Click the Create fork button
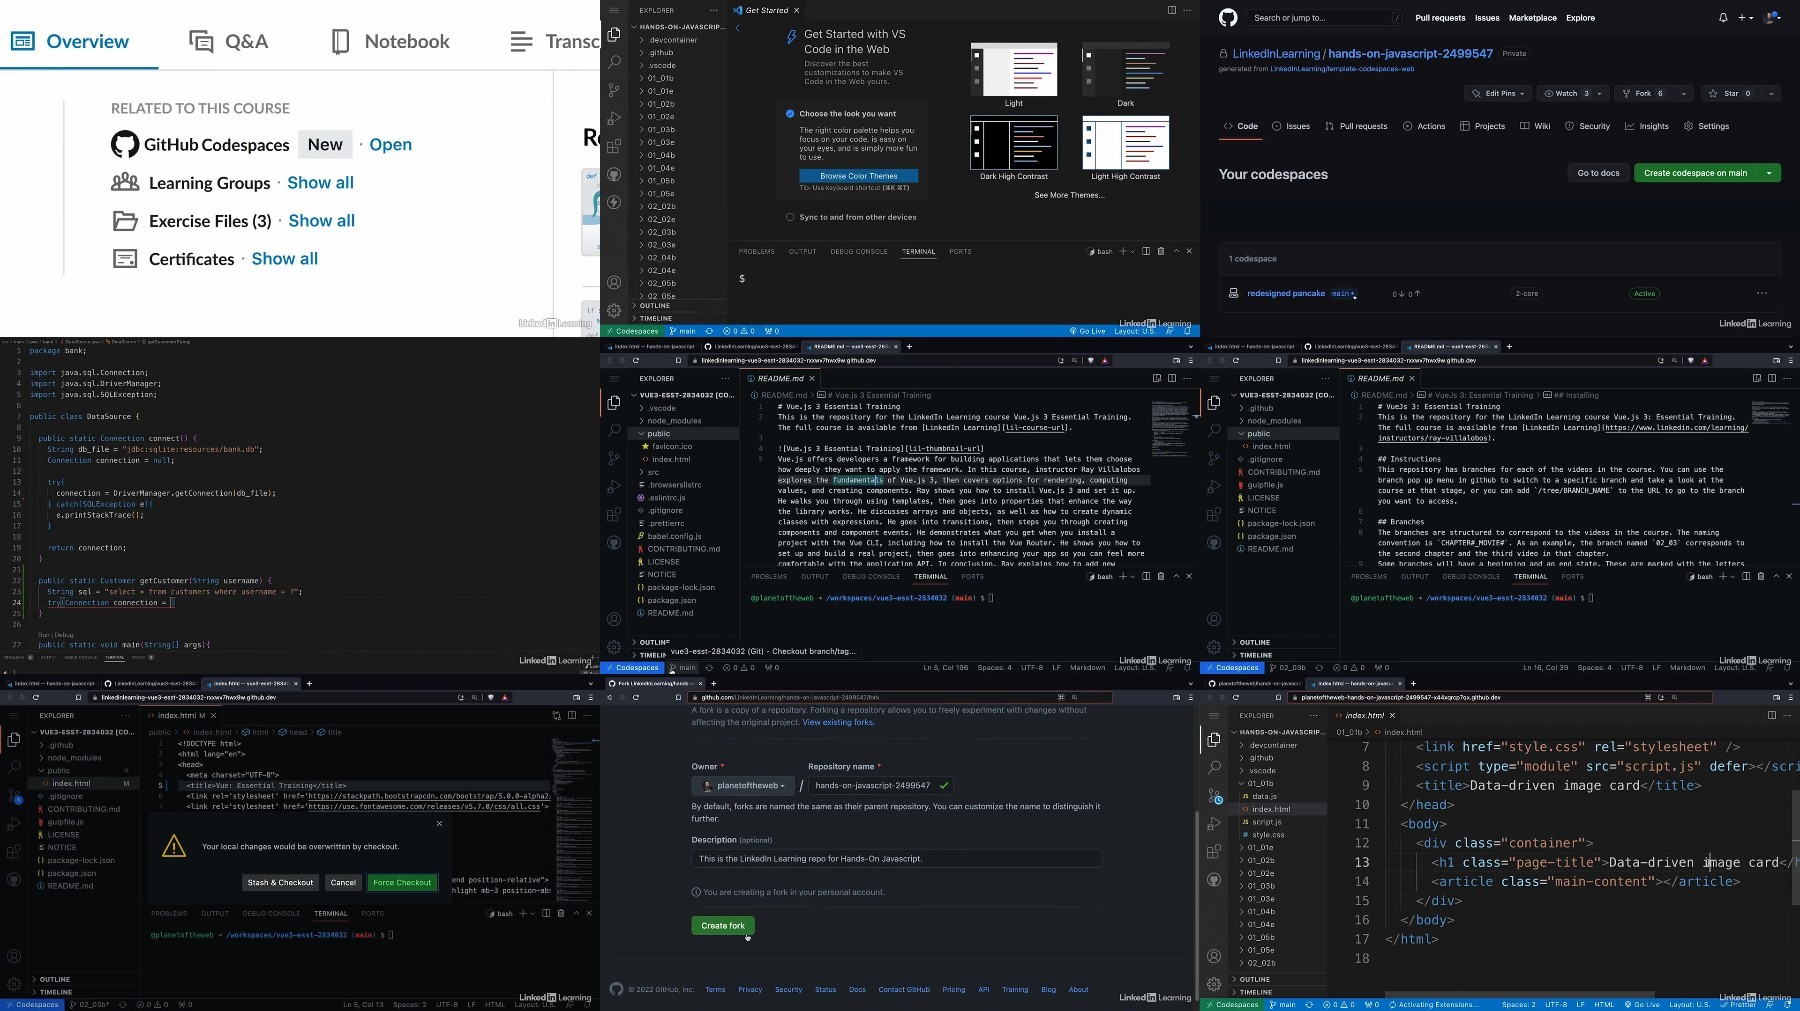The image size is (1800, 1011). click(723, 926)
